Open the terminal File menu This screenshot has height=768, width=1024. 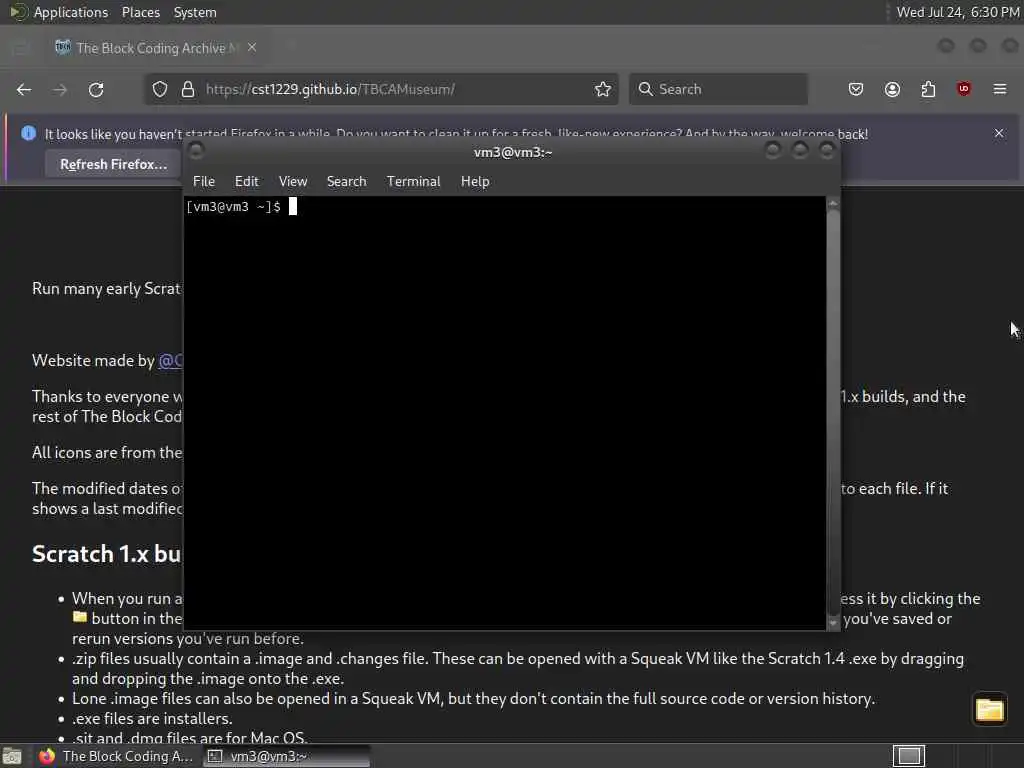pyautogui.click(x=204, y=182)
